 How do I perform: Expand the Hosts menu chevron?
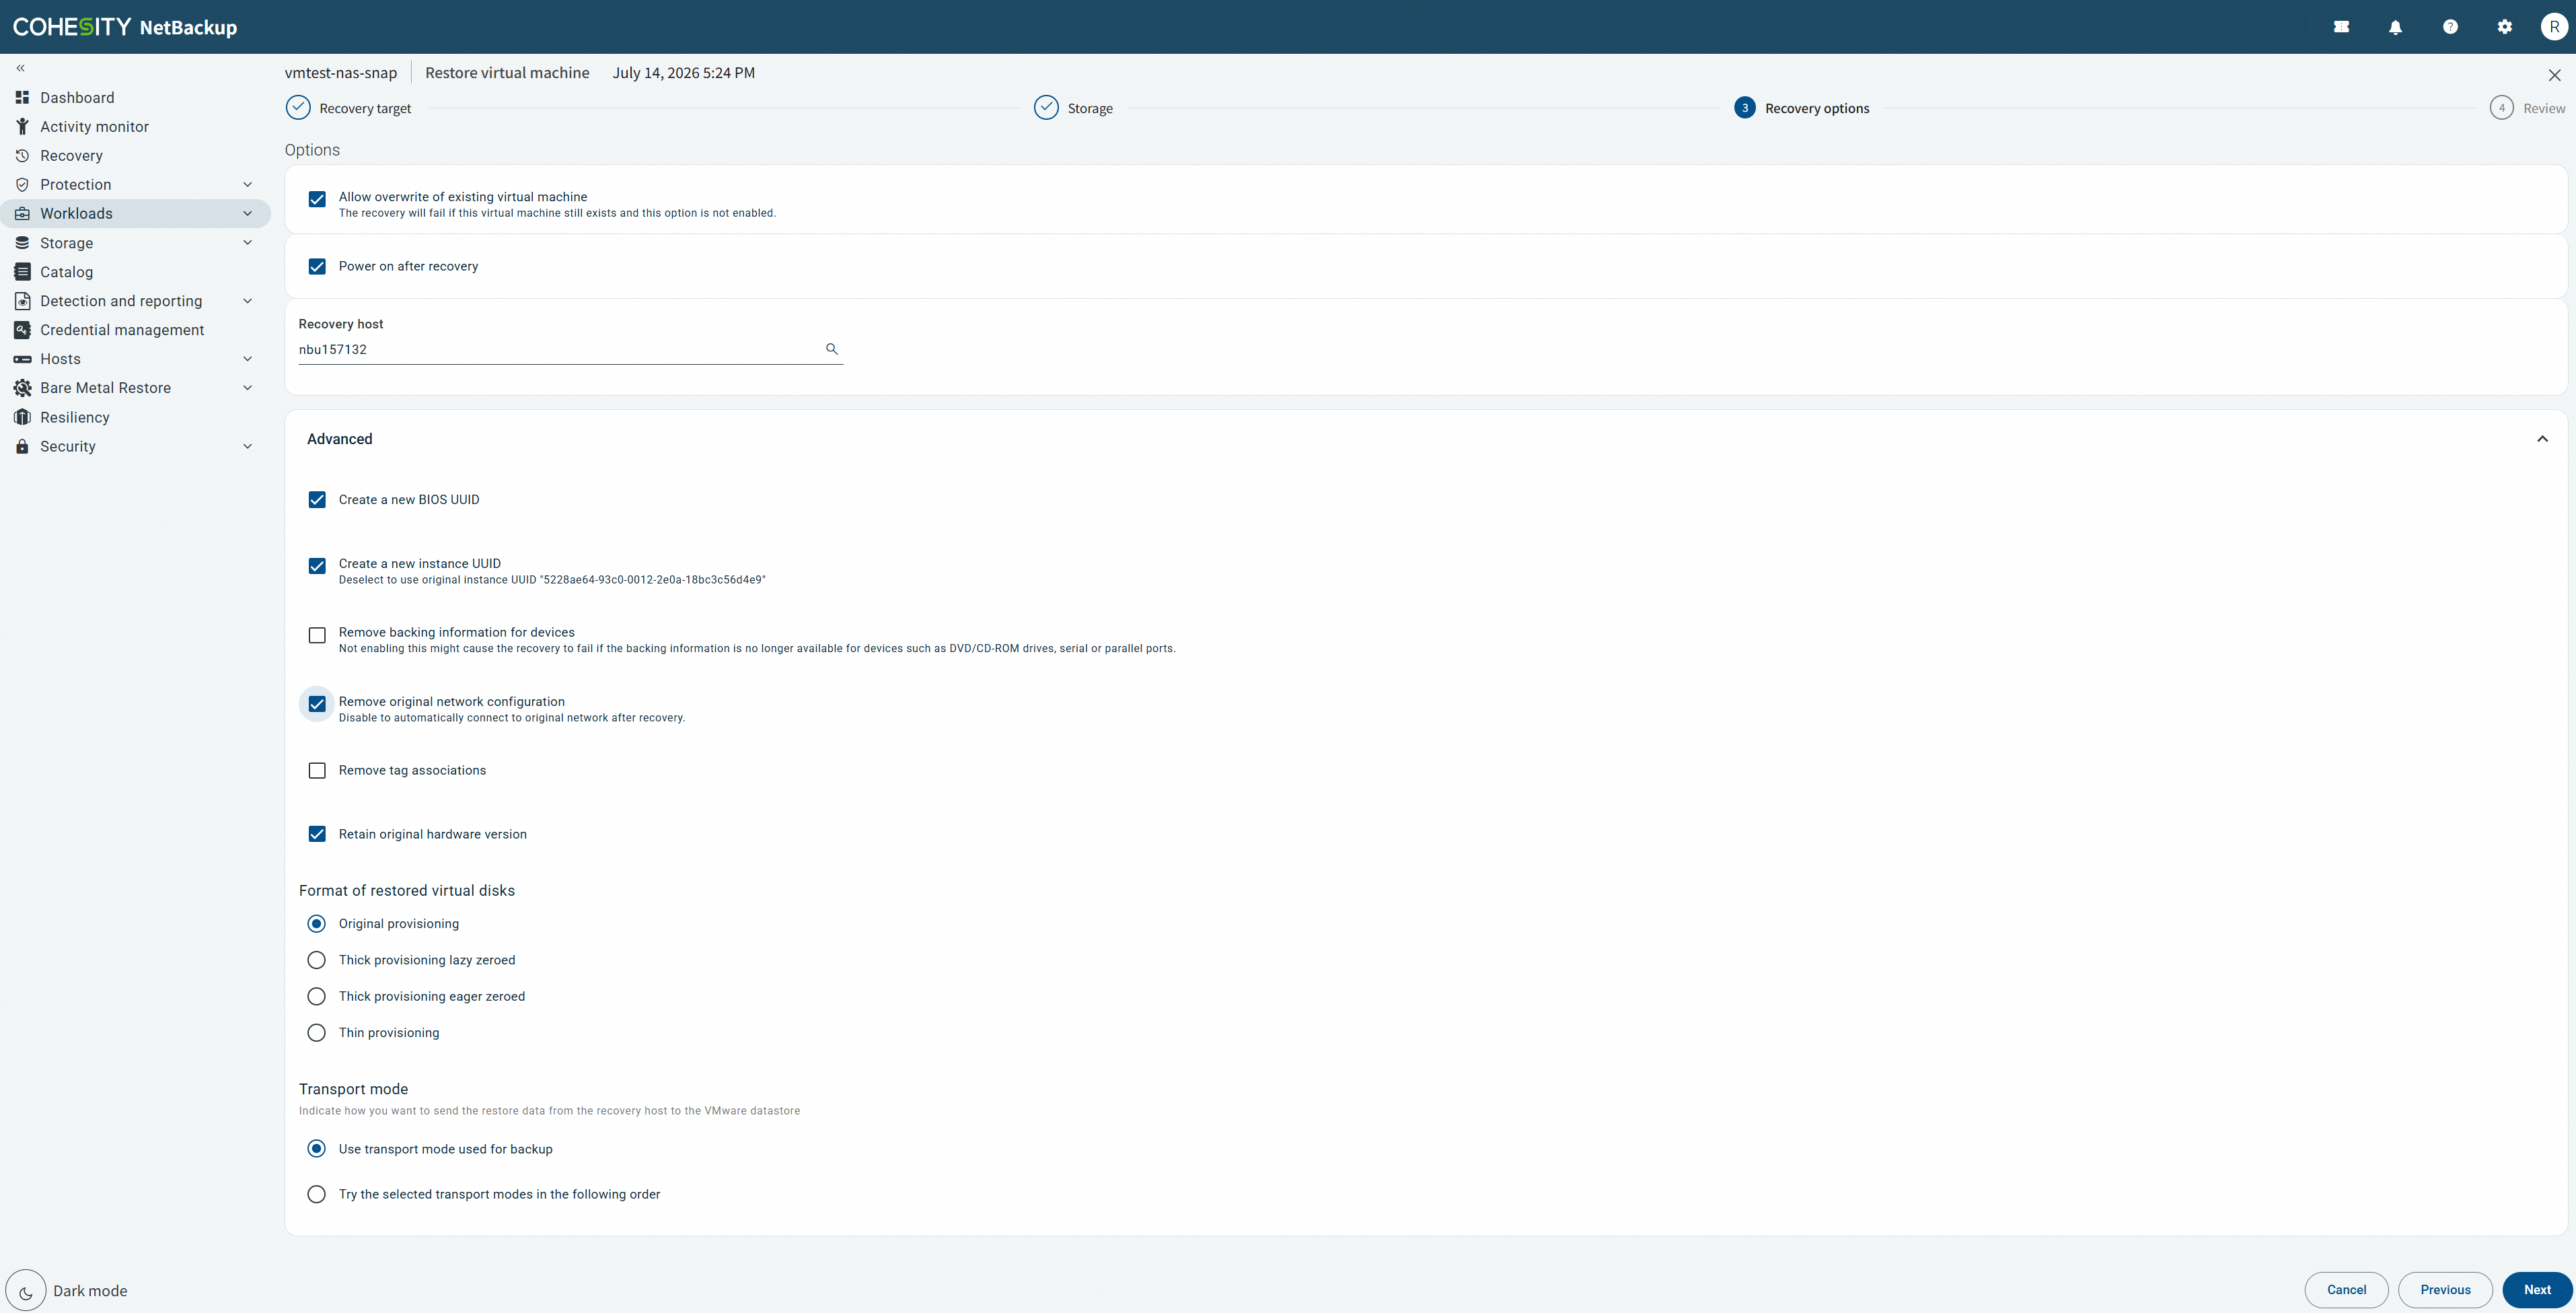pos(247,358)
